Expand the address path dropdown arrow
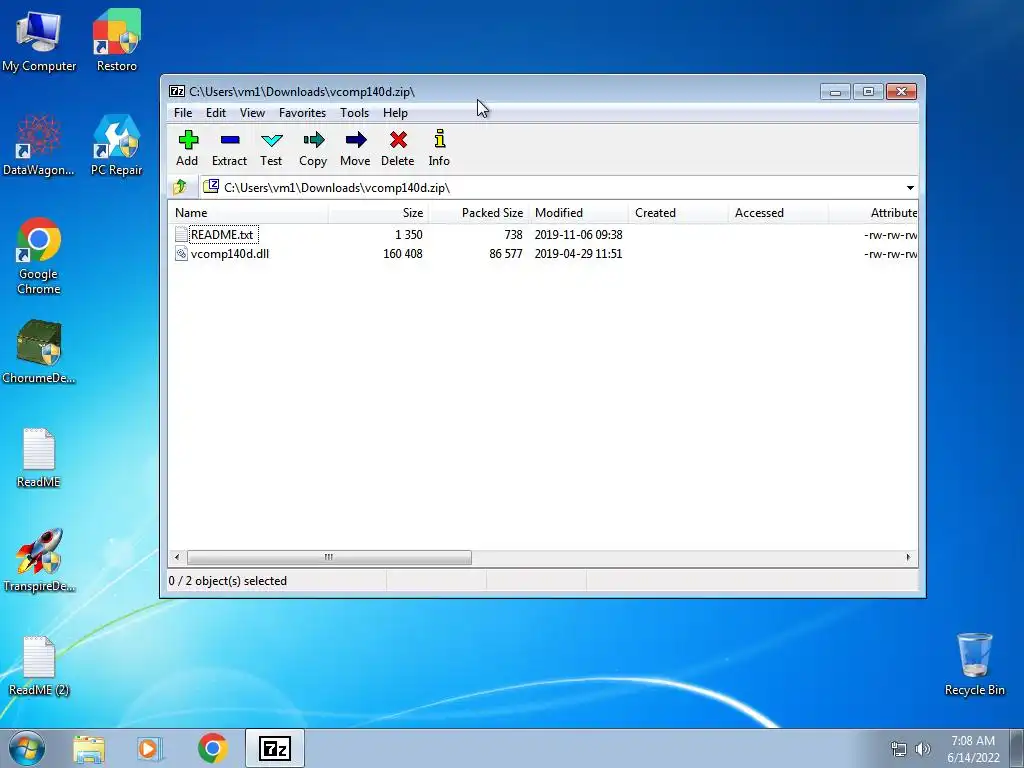This screenshot has width=1024, height=768. click(910, 188)
